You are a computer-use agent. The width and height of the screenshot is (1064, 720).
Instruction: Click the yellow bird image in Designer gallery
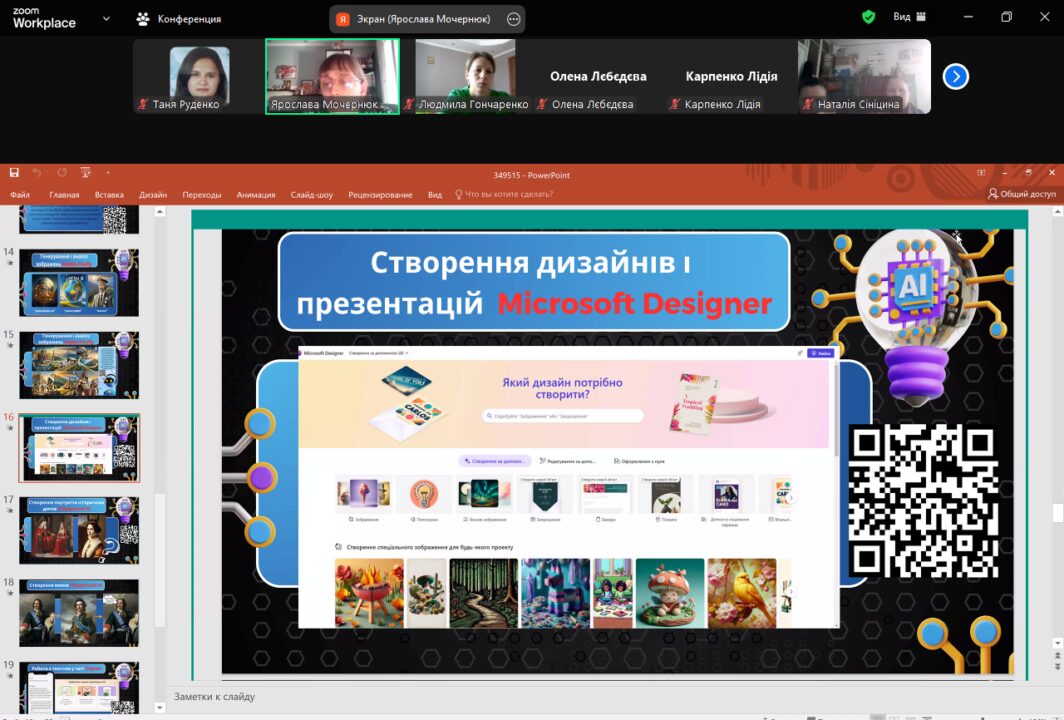coord(742,593)
